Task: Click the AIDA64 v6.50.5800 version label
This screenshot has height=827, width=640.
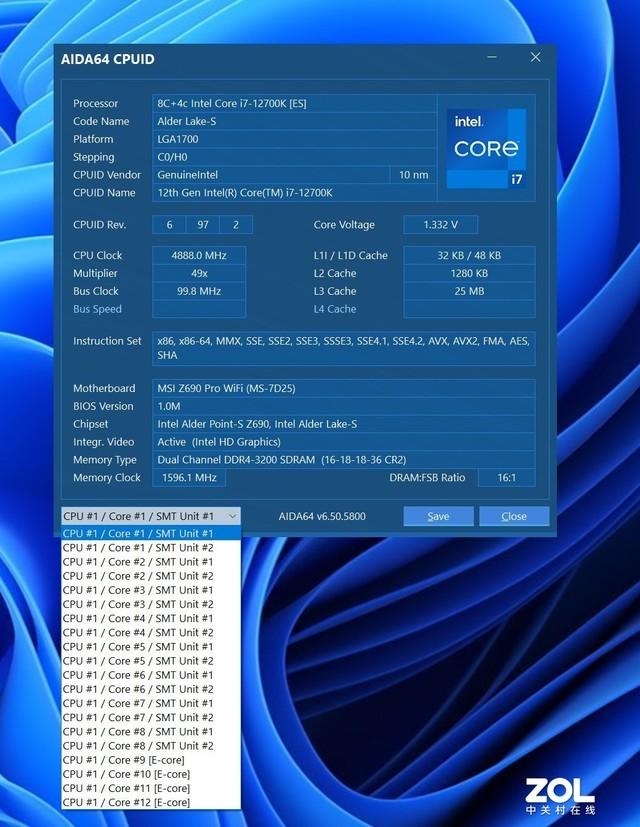Action: (x=322, y=516)
